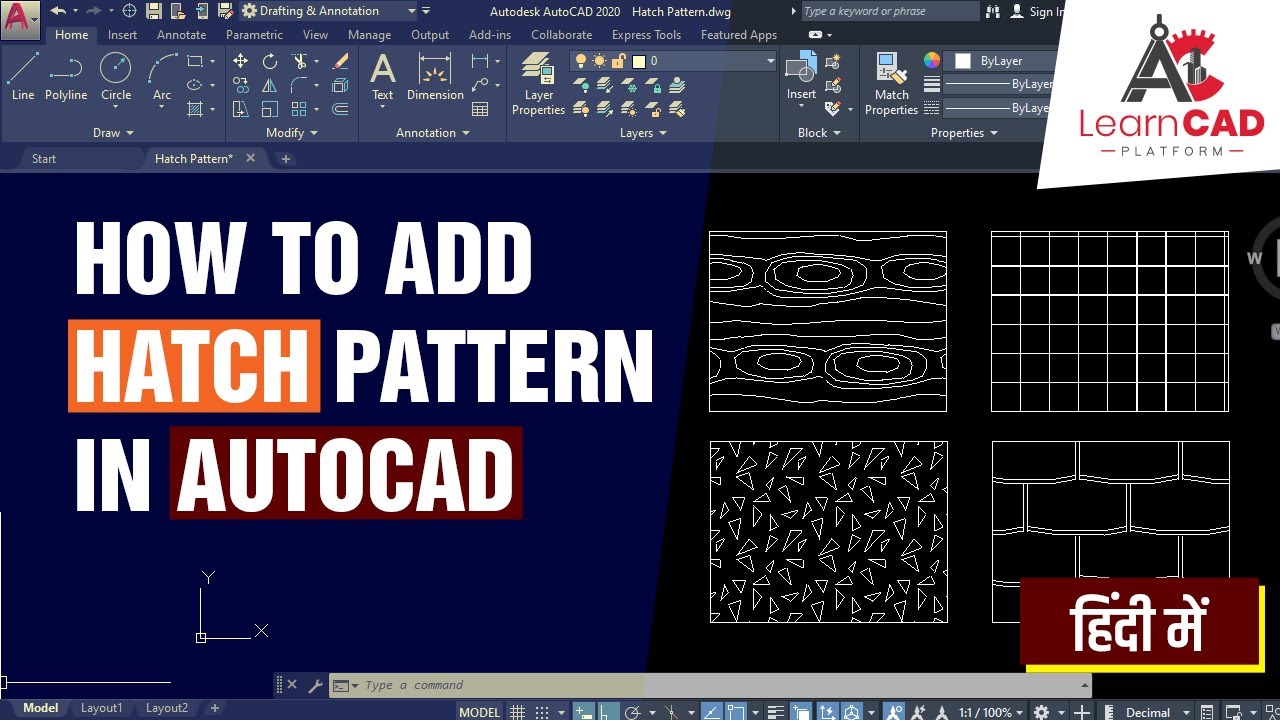Click the color wheel Object Color icon
The image size is (1280, 720).
pyautogui.click(x=932, y=61)
